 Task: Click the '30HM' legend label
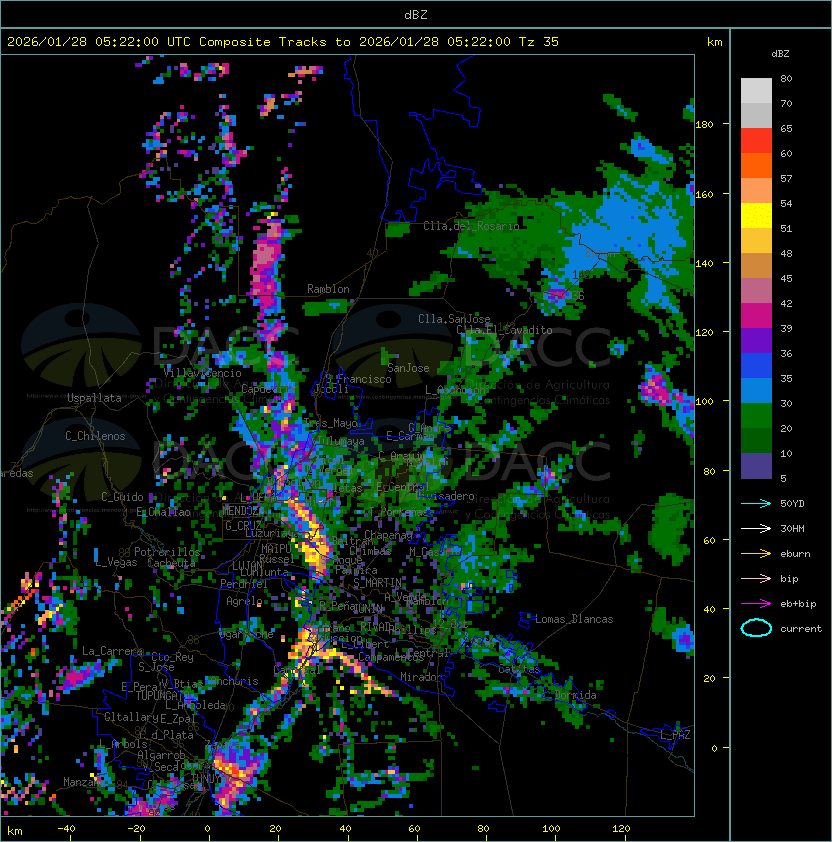[792, 528]
